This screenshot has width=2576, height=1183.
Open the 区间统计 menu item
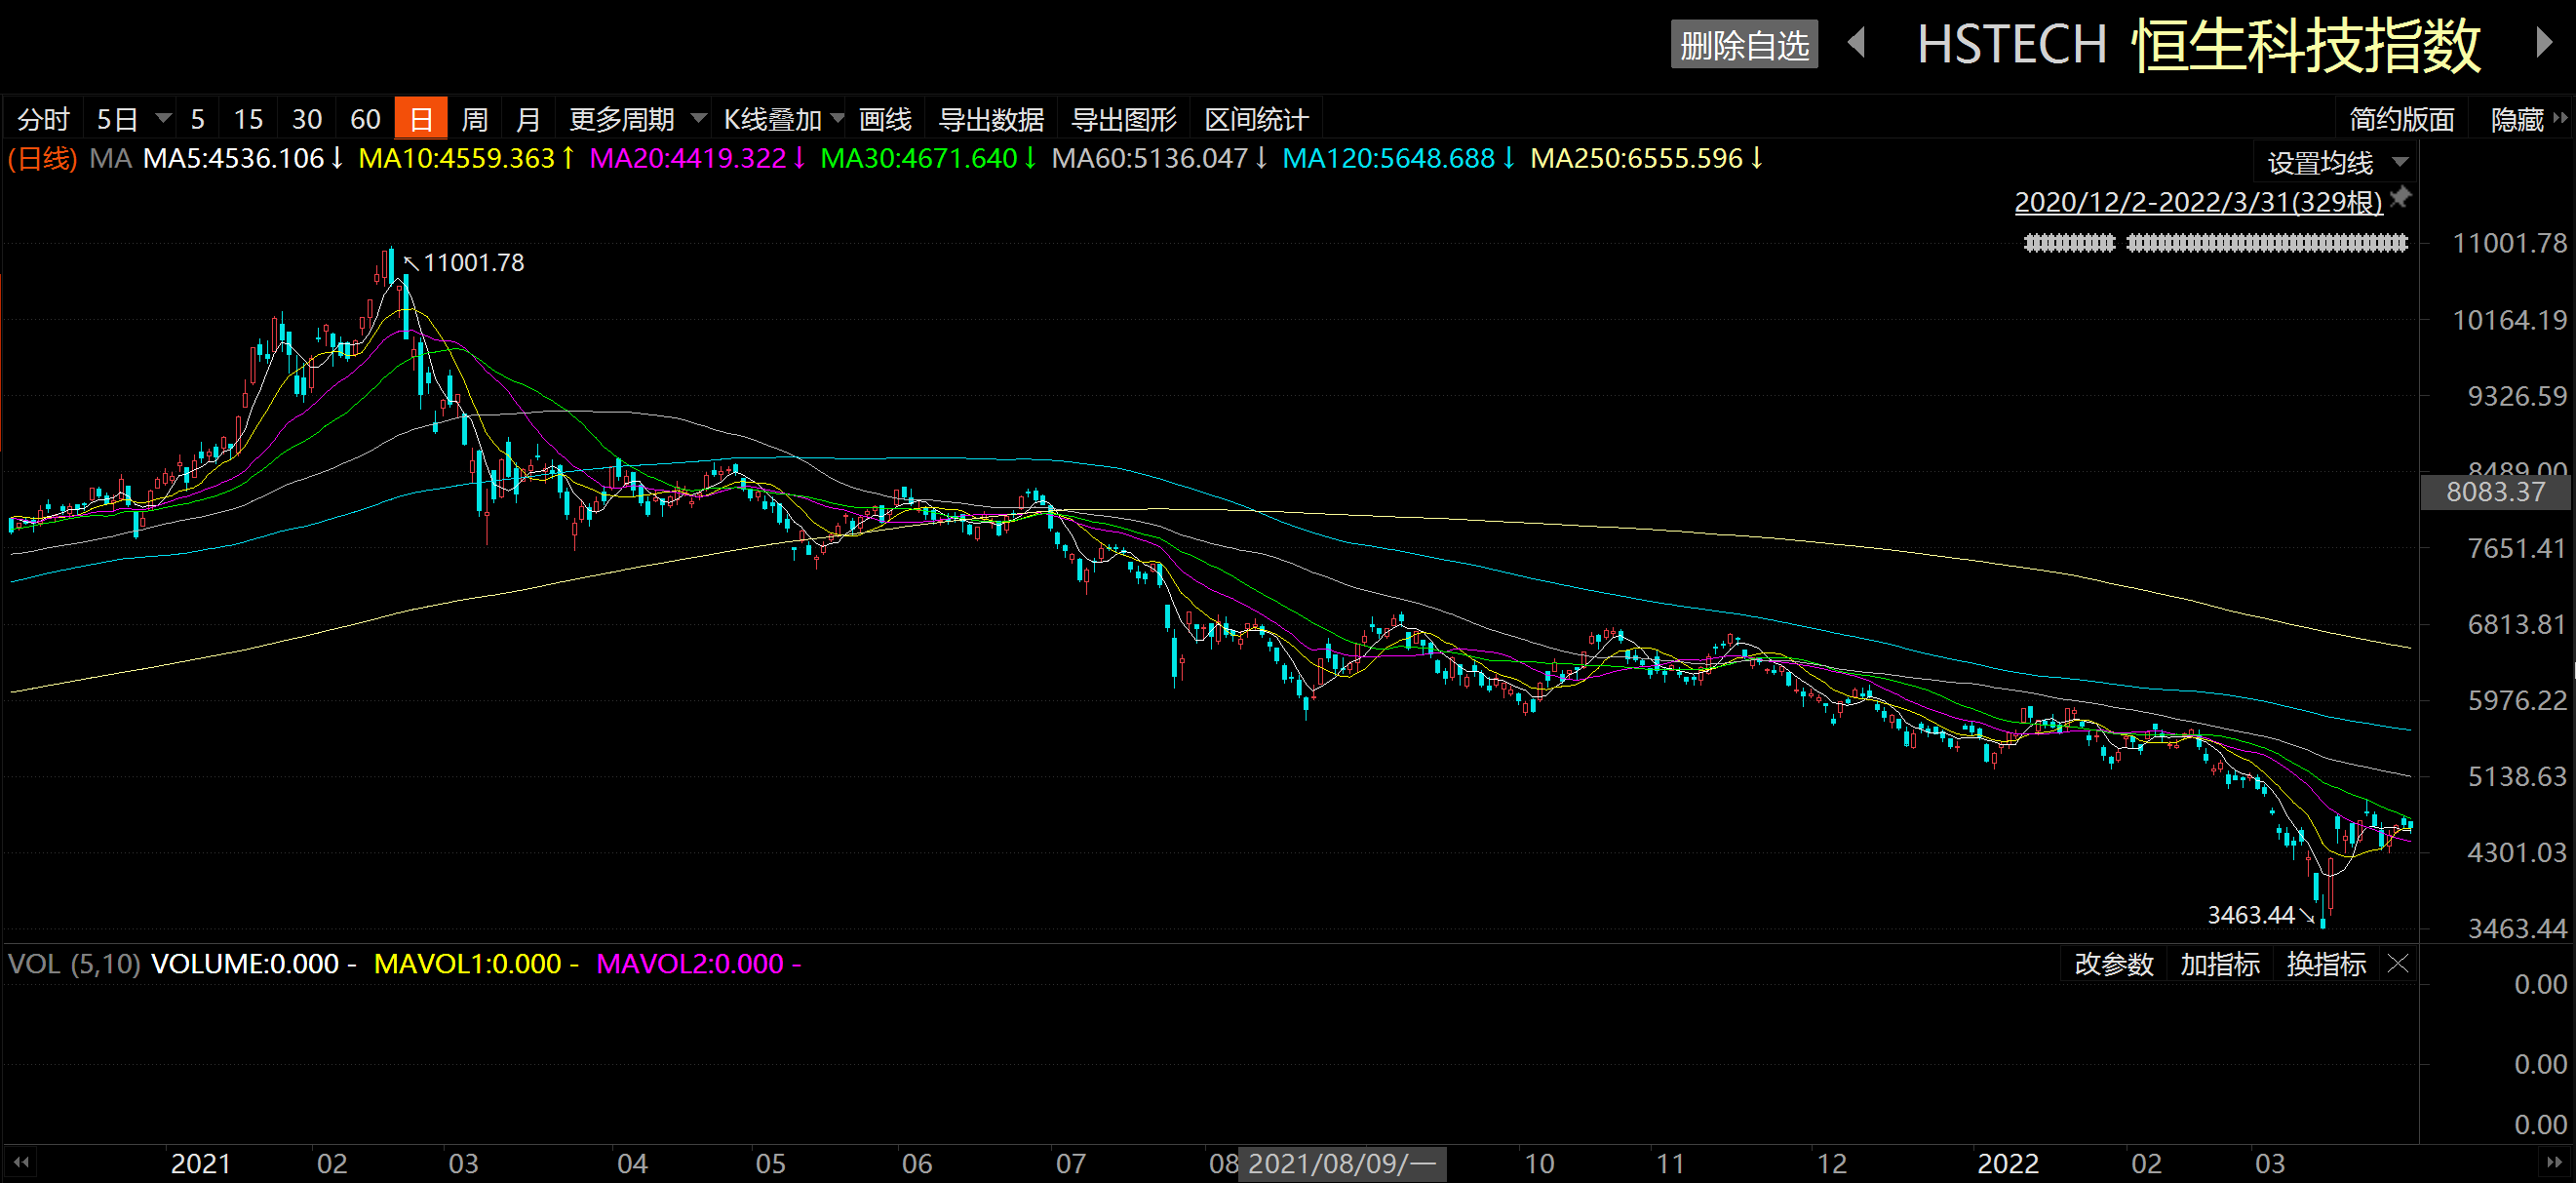click(1256, 119)
